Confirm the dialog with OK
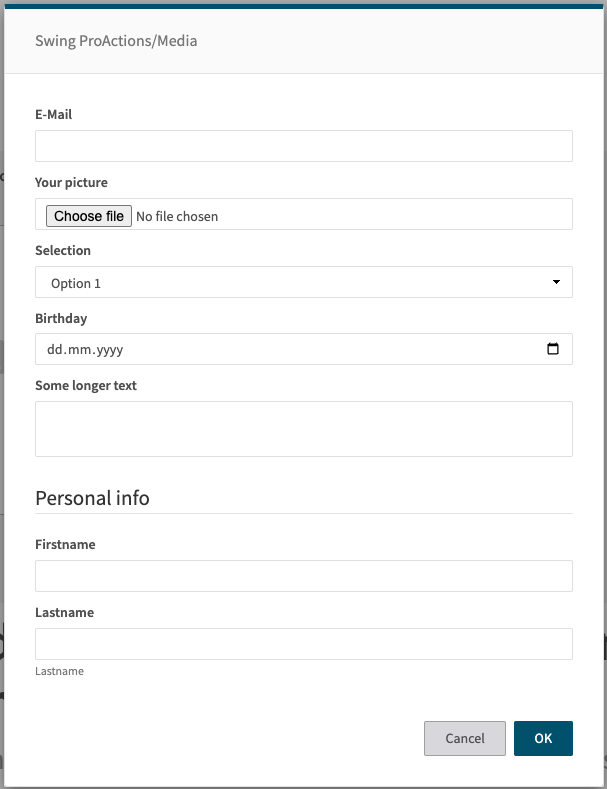This screenshot has width=607, height=789. (543, 738)
